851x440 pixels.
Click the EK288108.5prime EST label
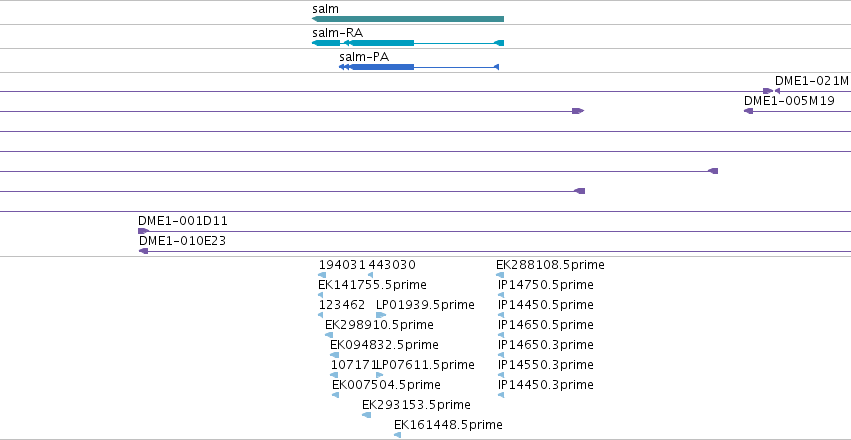click(550, 265)
